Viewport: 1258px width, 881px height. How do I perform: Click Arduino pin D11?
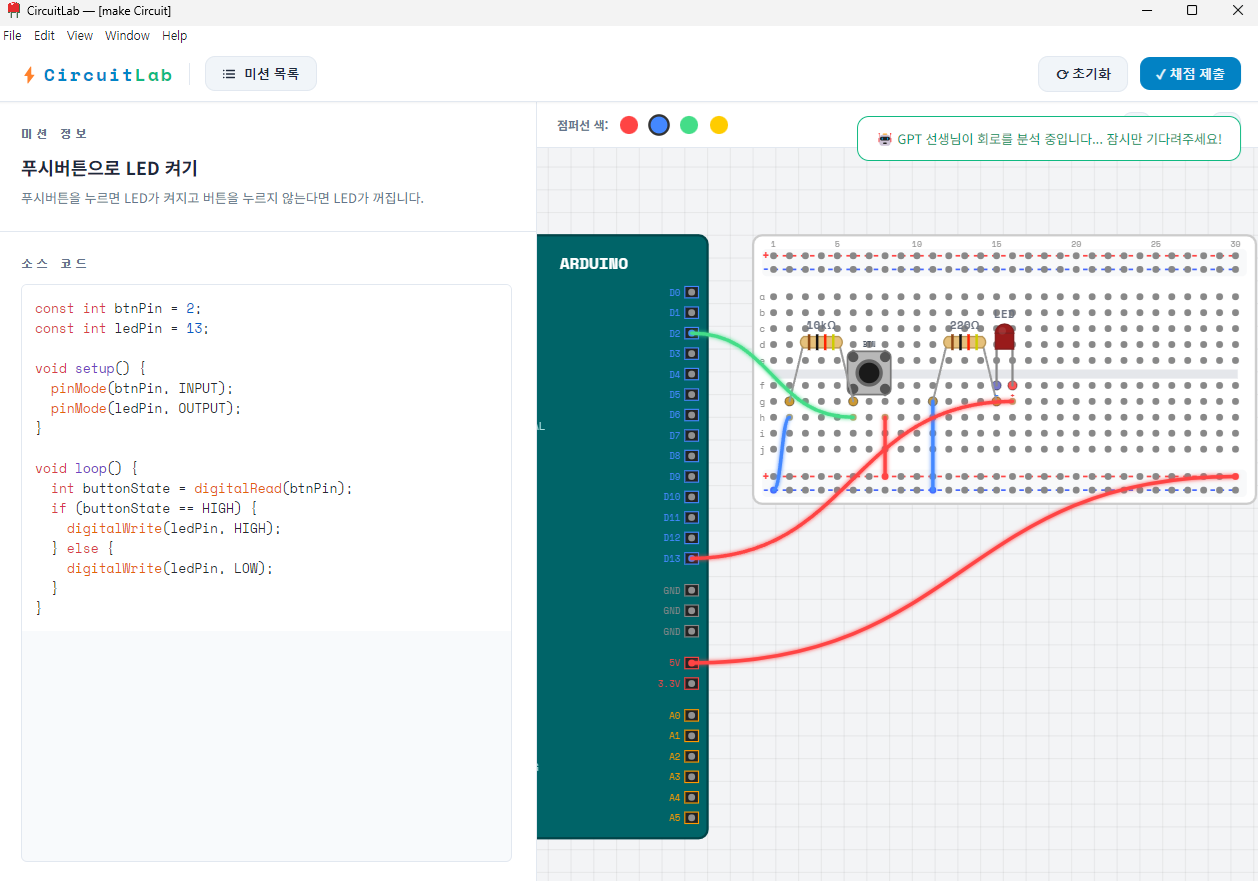691,518
